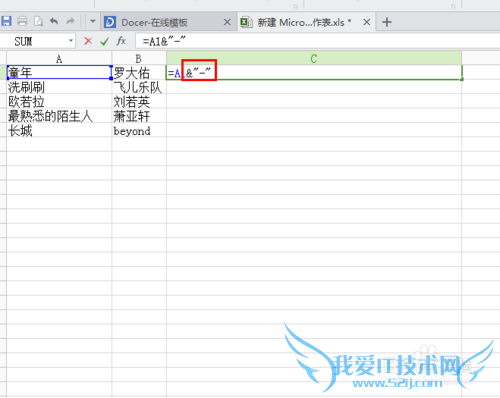Undo the last action
The image size is (500, 398).
(x=54, y=21)
